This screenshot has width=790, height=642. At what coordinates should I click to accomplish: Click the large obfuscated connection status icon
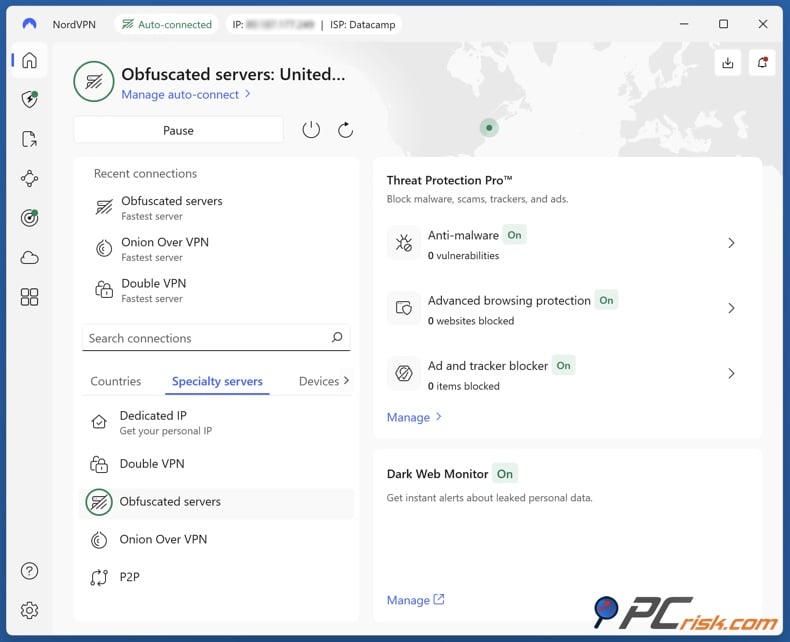pos(94,81)
